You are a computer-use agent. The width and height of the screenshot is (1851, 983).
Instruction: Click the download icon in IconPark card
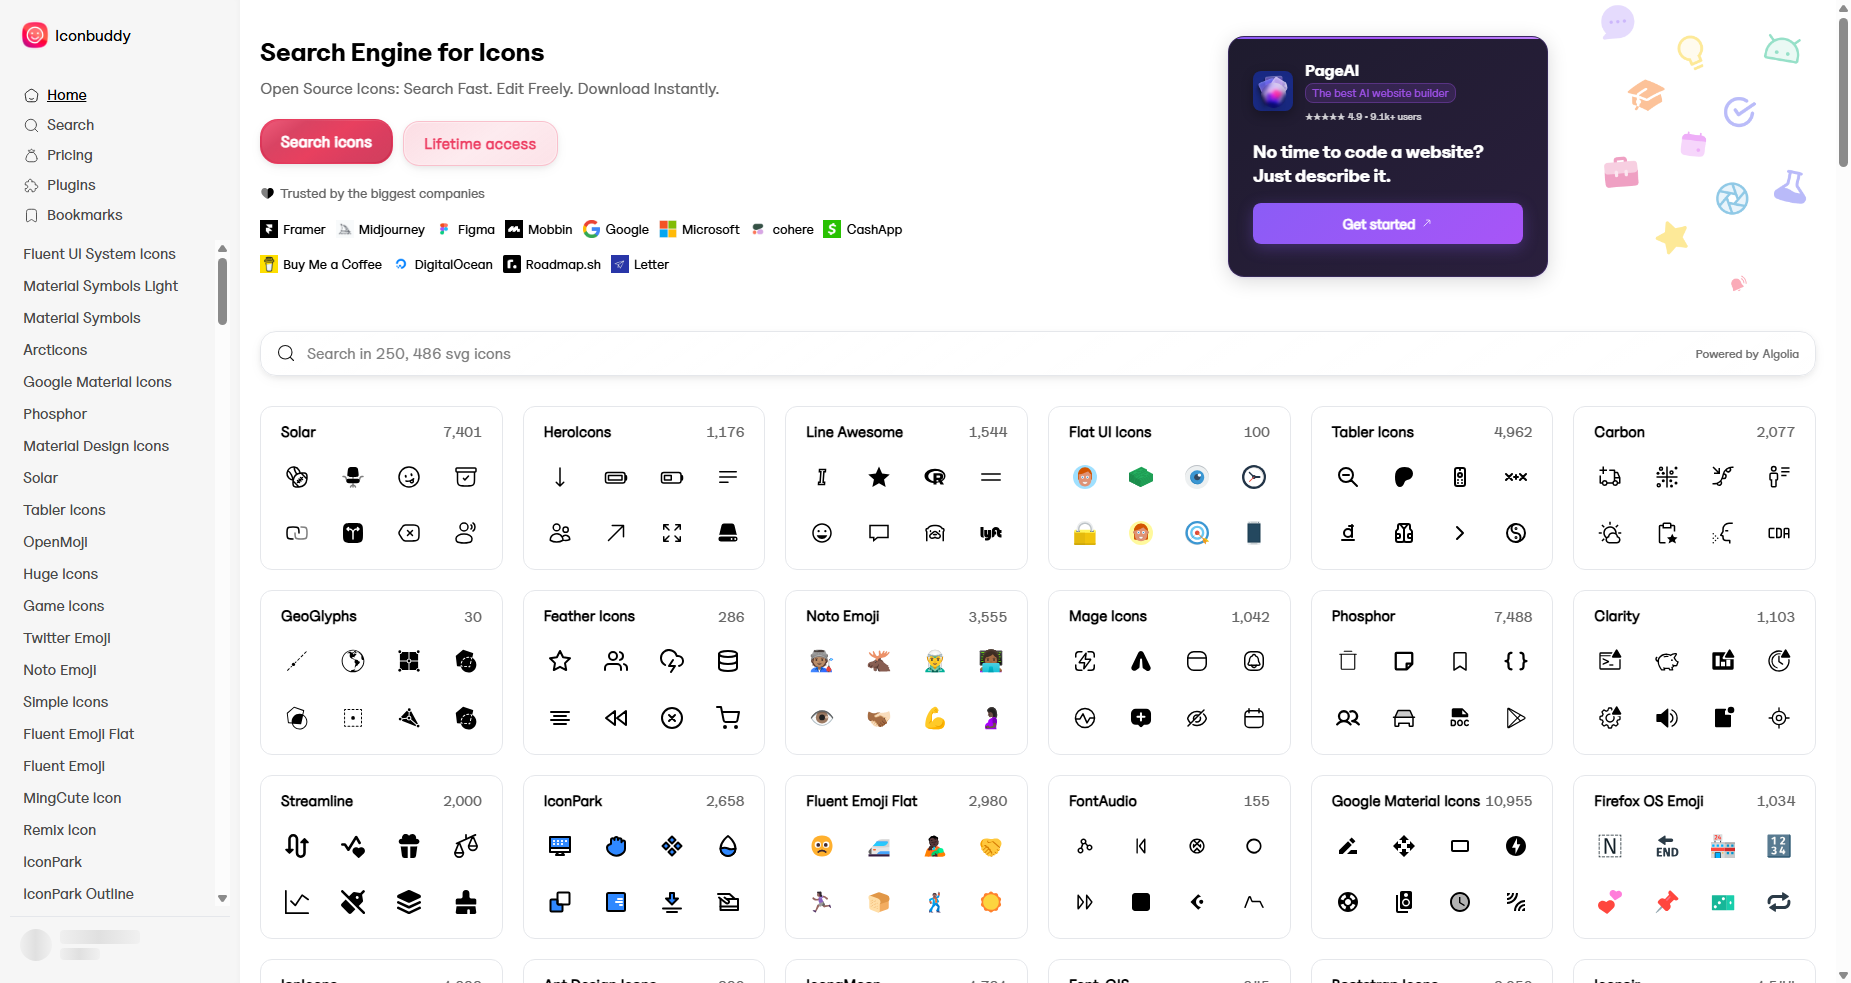672,902
